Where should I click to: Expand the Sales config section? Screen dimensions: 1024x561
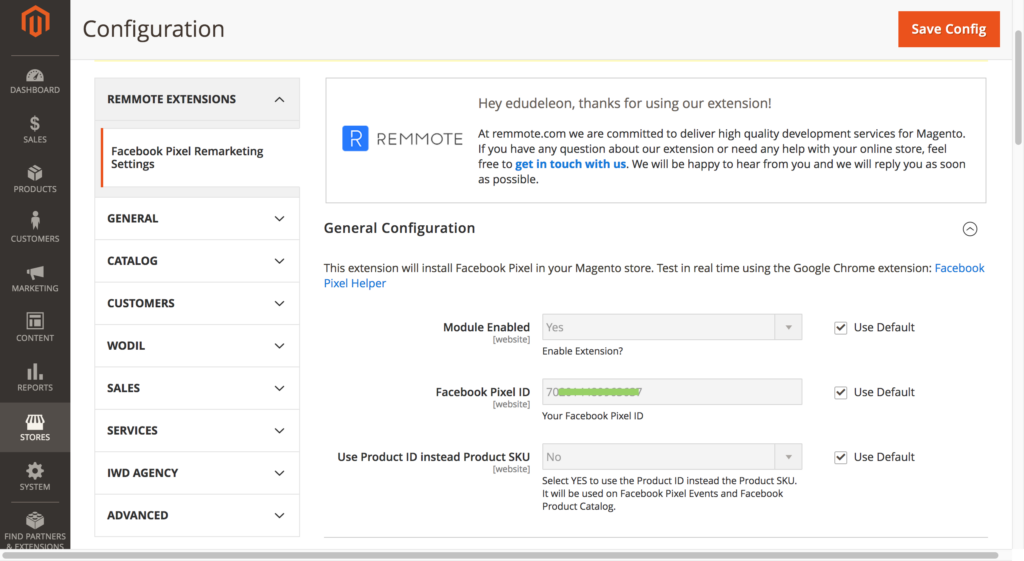pos(197,388)
